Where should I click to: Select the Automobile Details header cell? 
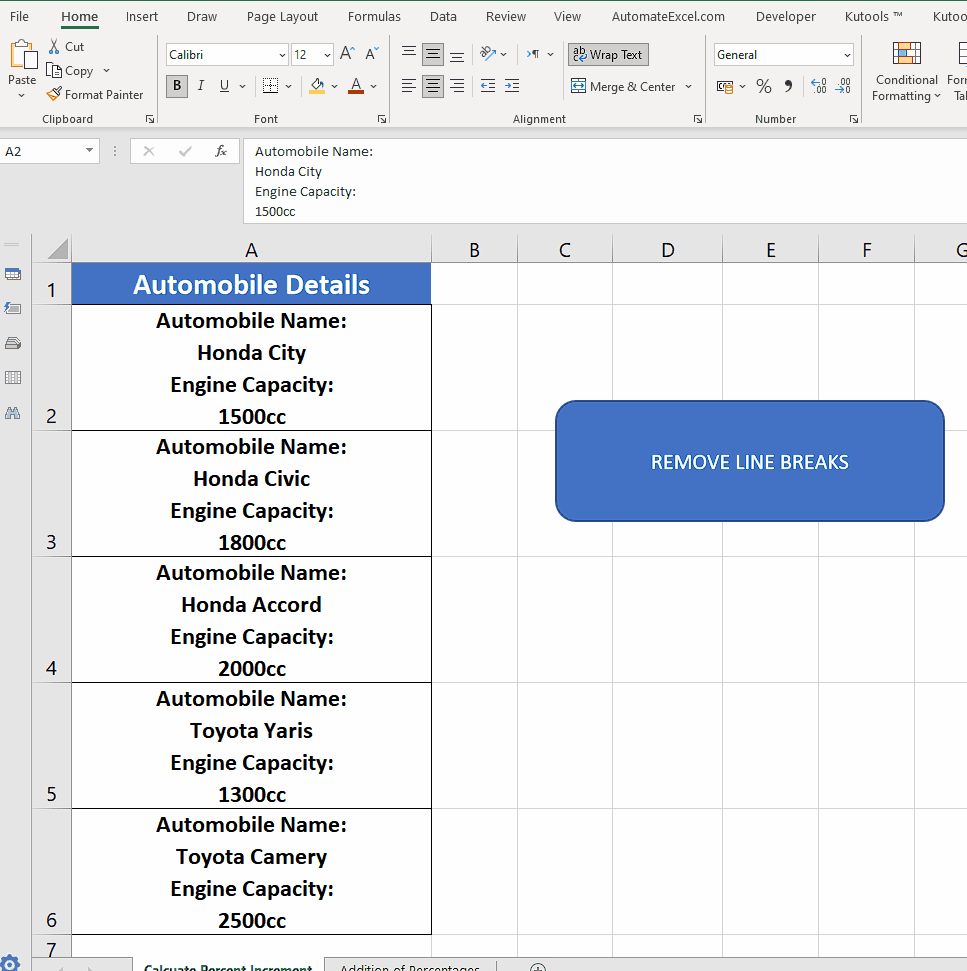tap(251, 284)
